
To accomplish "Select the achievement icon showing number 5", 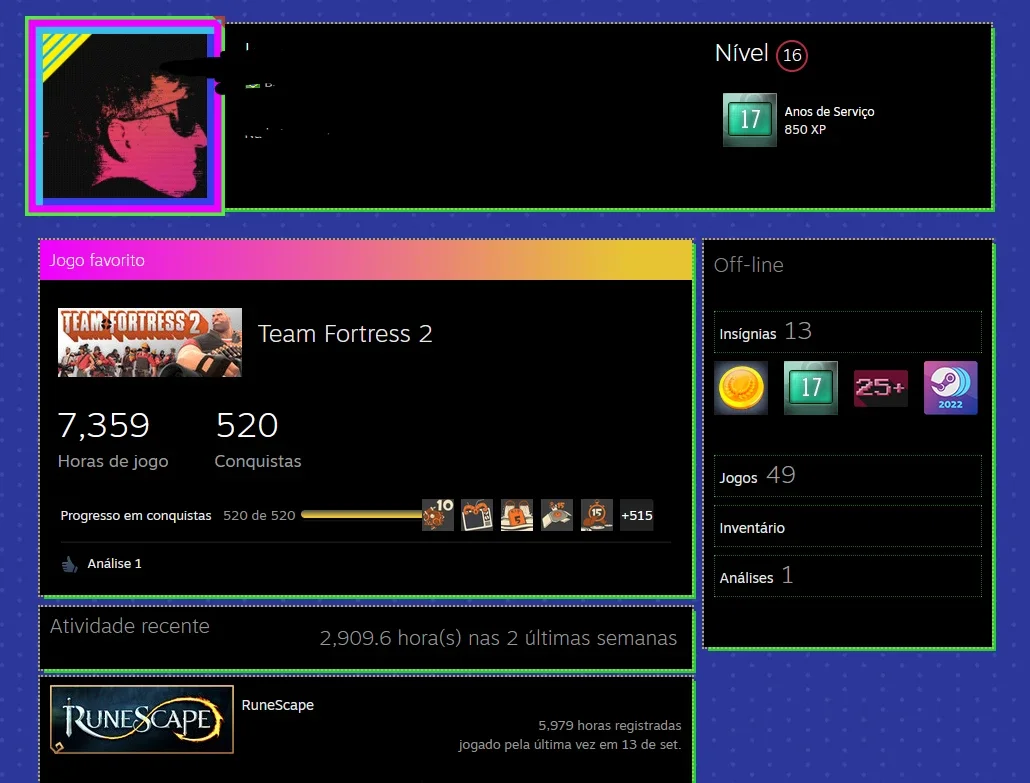I will [517, 515].
